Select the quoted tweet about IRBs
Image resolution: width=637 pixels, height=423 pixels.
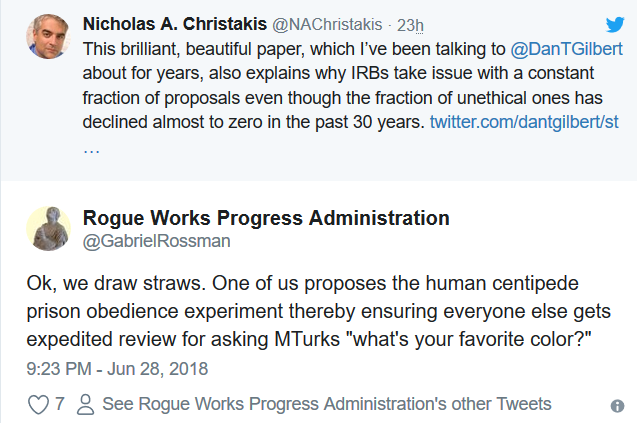click(x=300, y=97)
